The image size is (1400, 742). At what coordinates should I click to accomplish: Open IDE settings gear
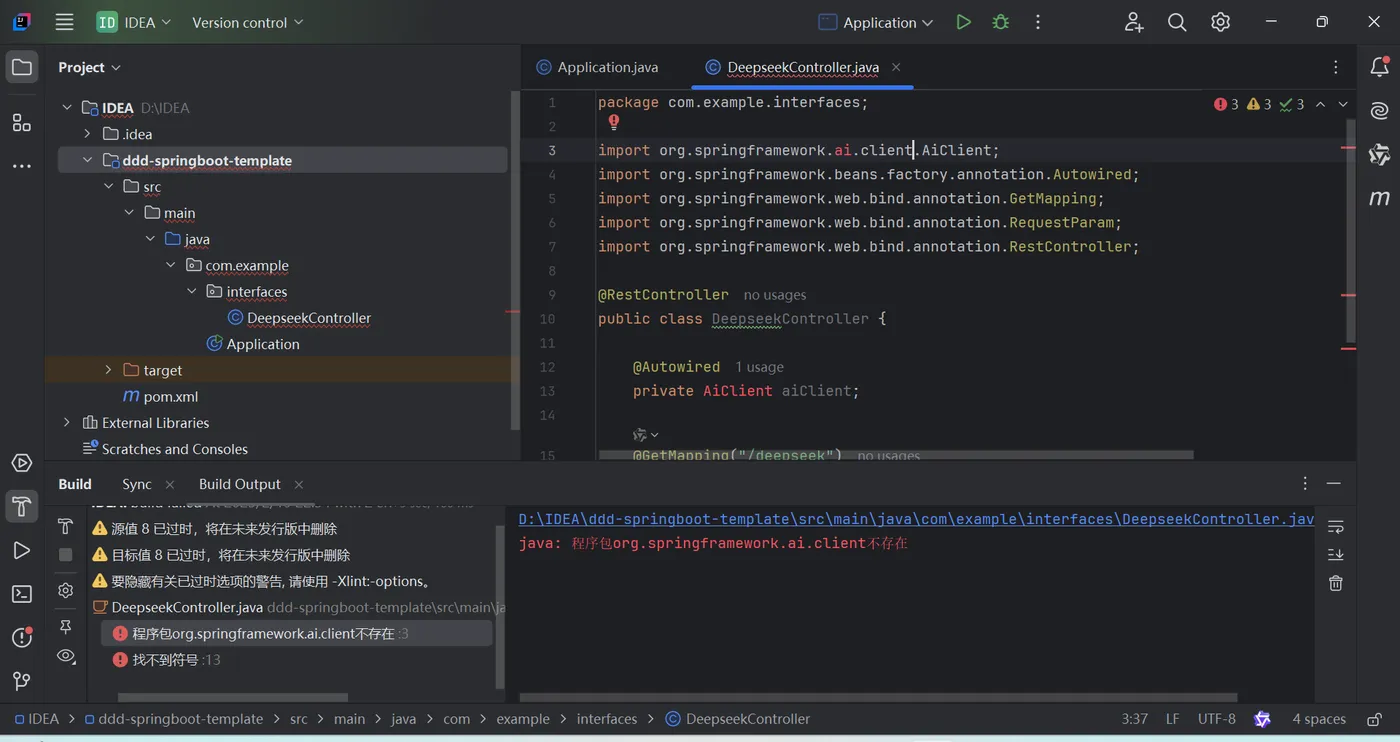(x=1220, y=22)
